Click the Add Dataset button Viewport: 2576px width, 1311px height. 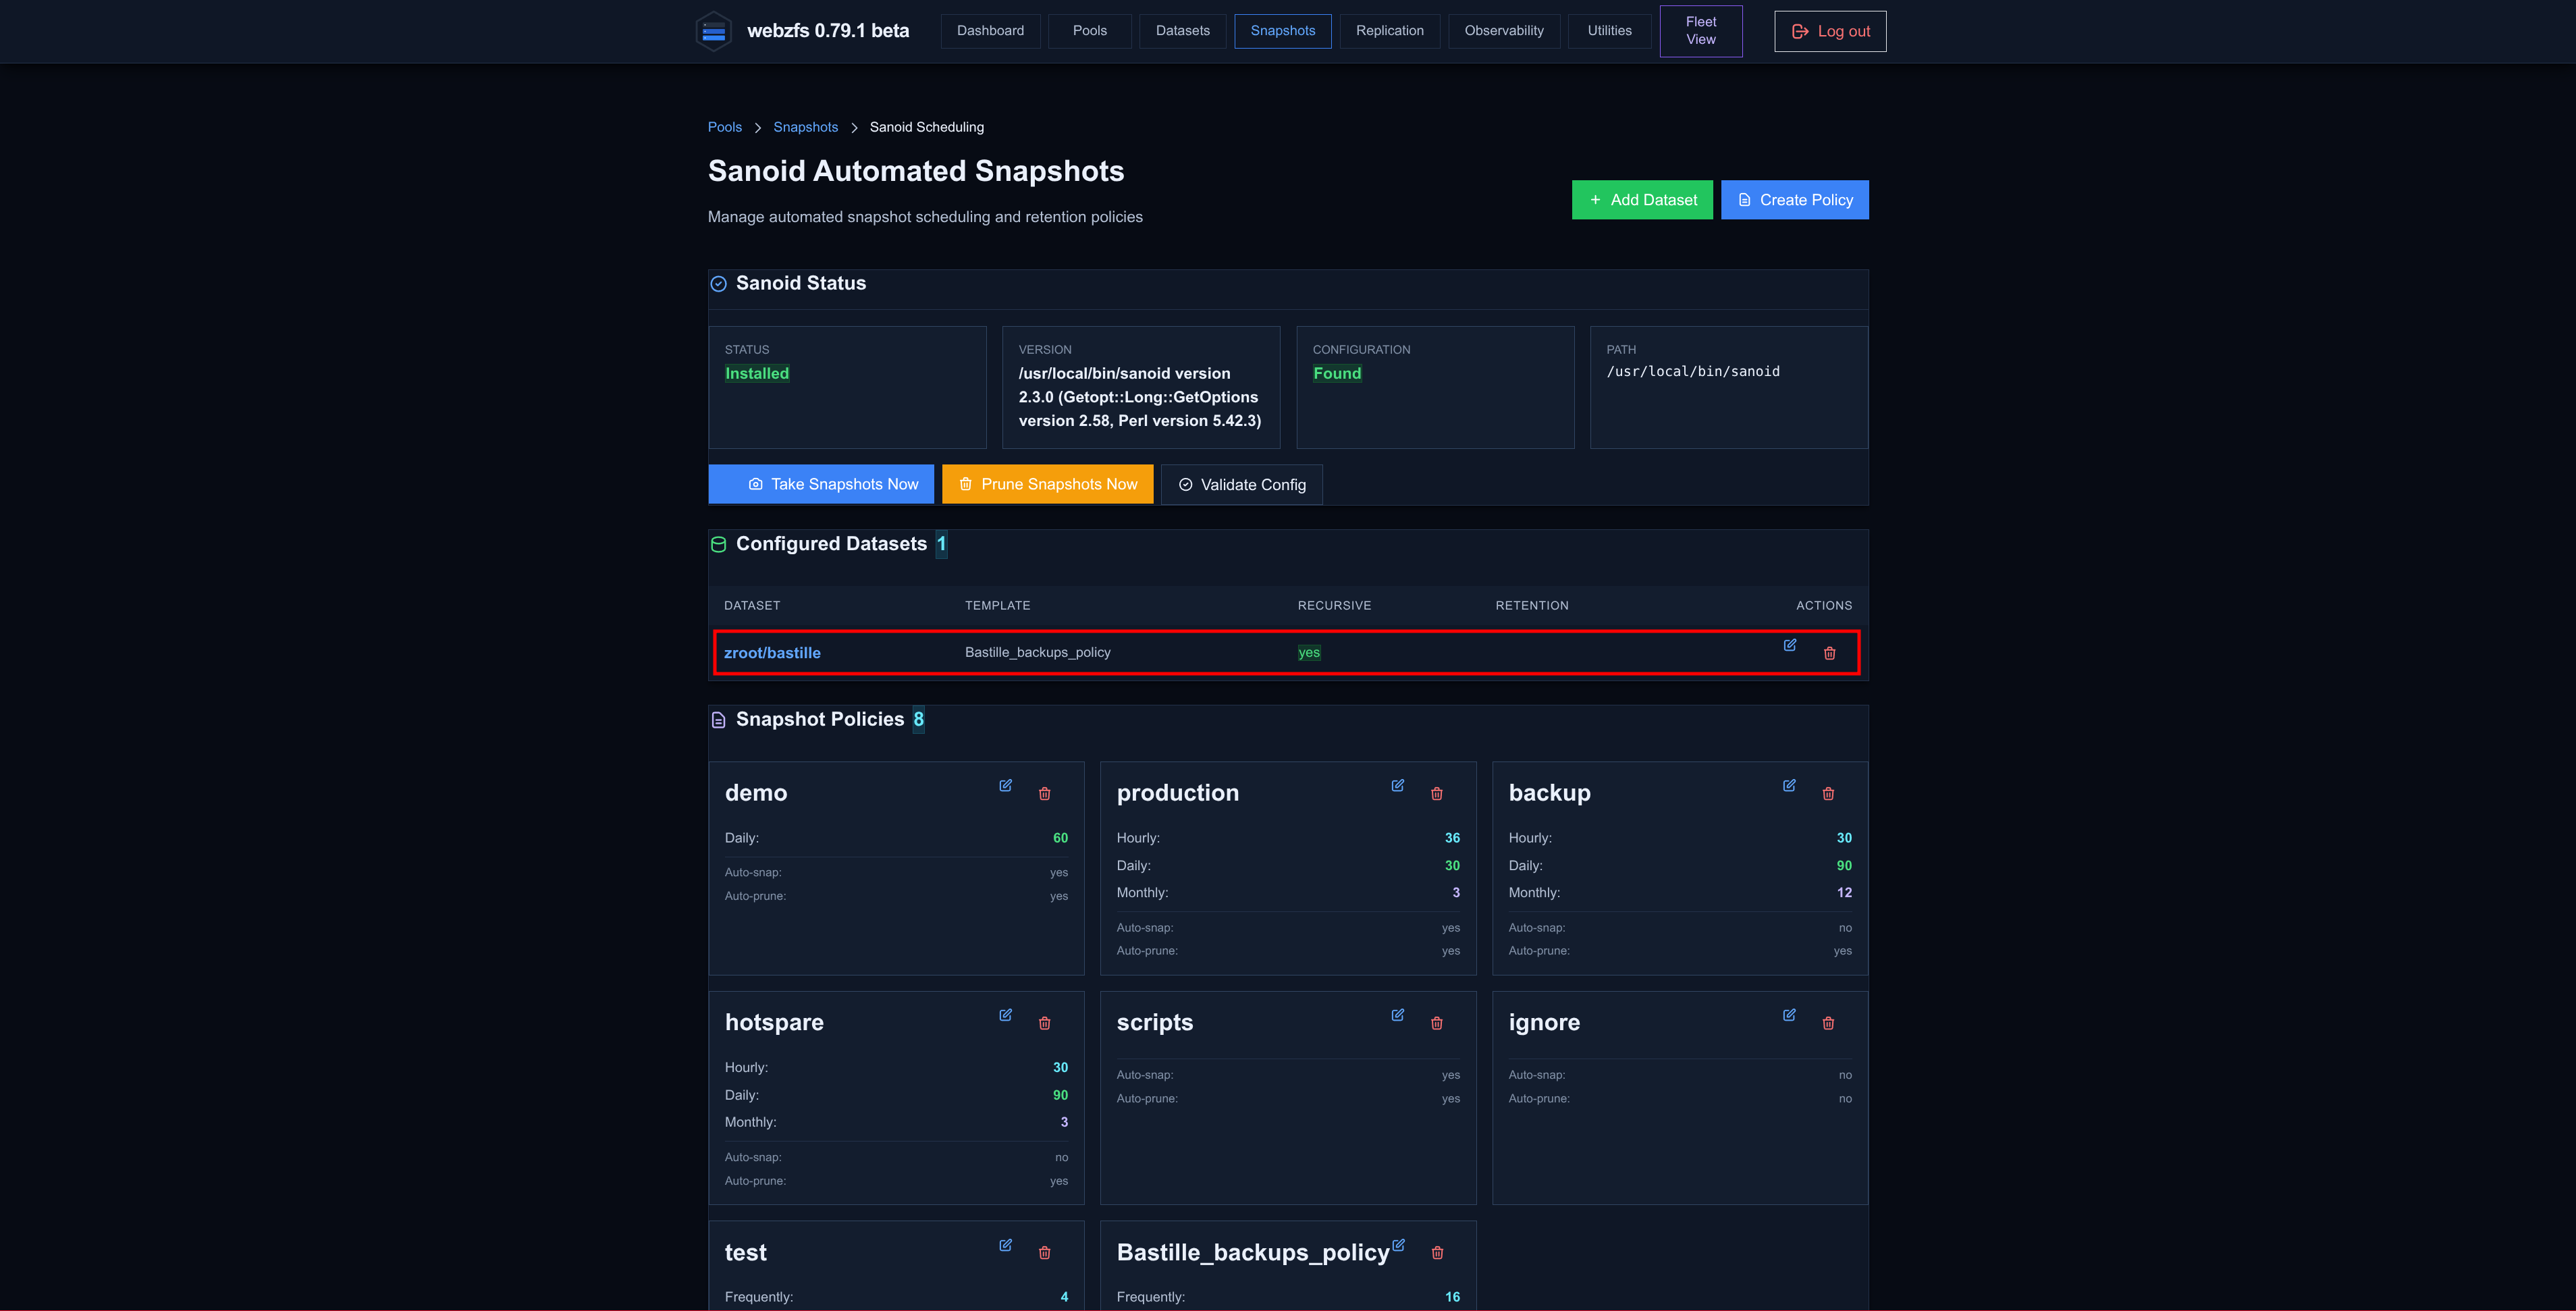pyautogui.click(x=1642, y=200)
